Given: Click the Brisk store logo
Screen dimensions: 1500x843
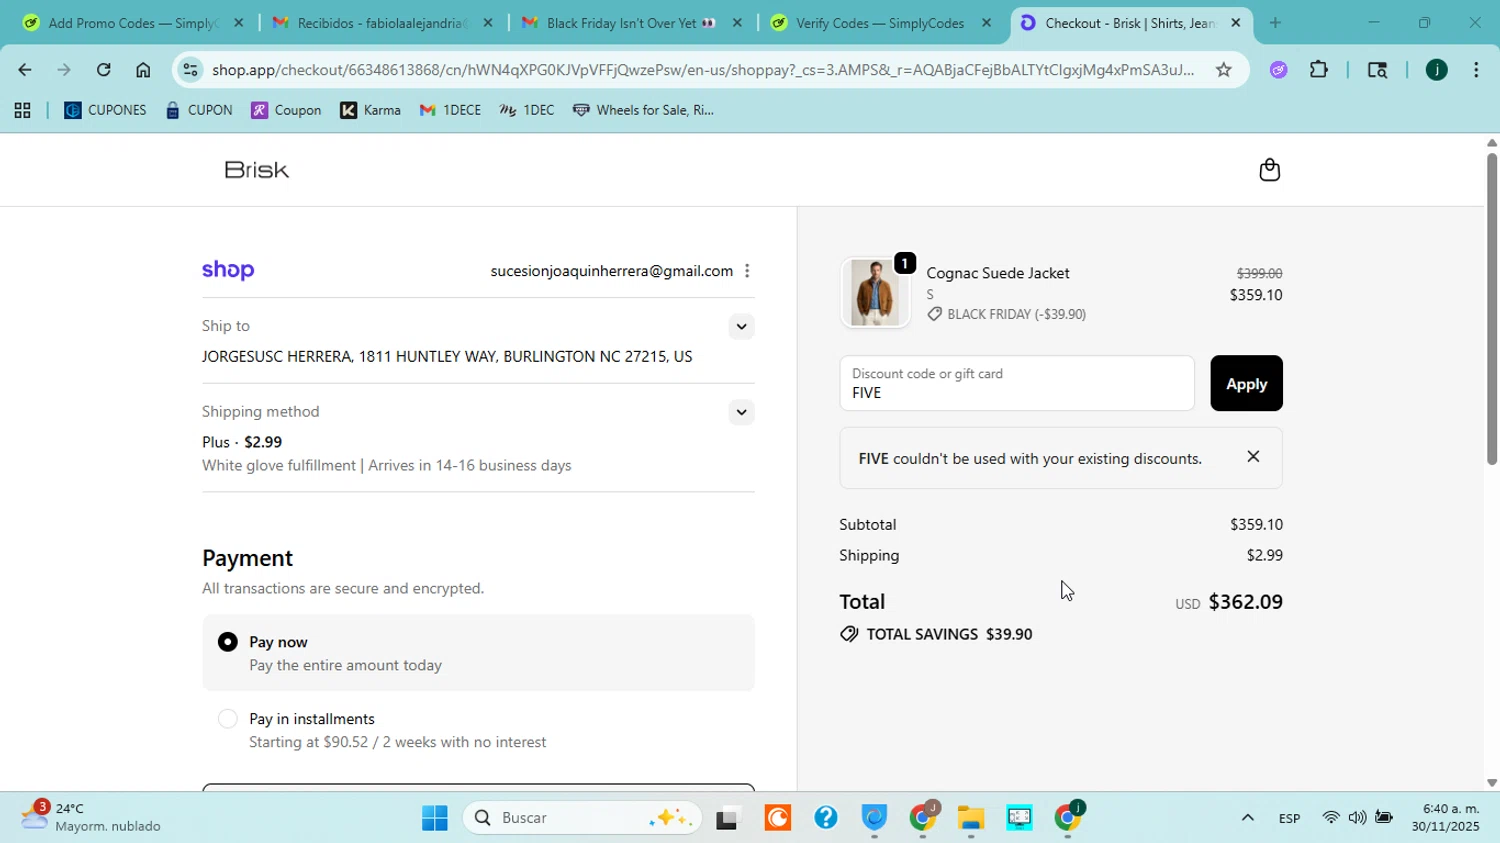Looking at the screenshot, I should (x=257, y=170).
